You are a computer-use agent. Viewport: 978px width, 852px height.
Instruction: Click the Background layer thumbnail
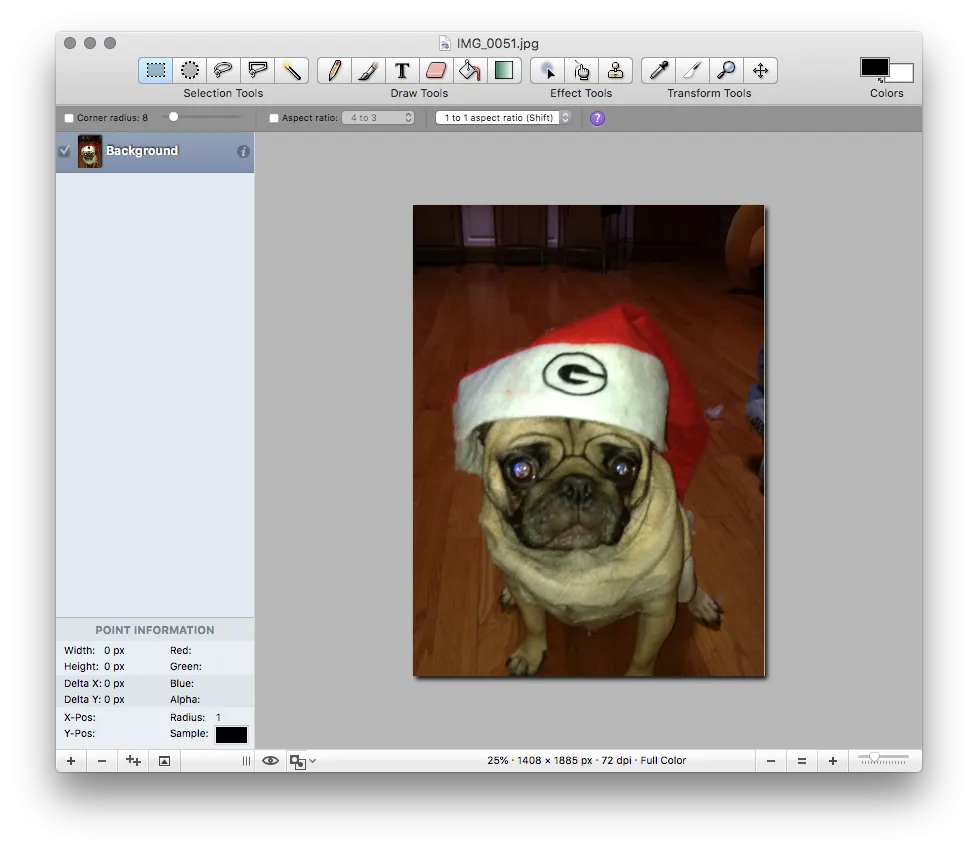(90, 151)
